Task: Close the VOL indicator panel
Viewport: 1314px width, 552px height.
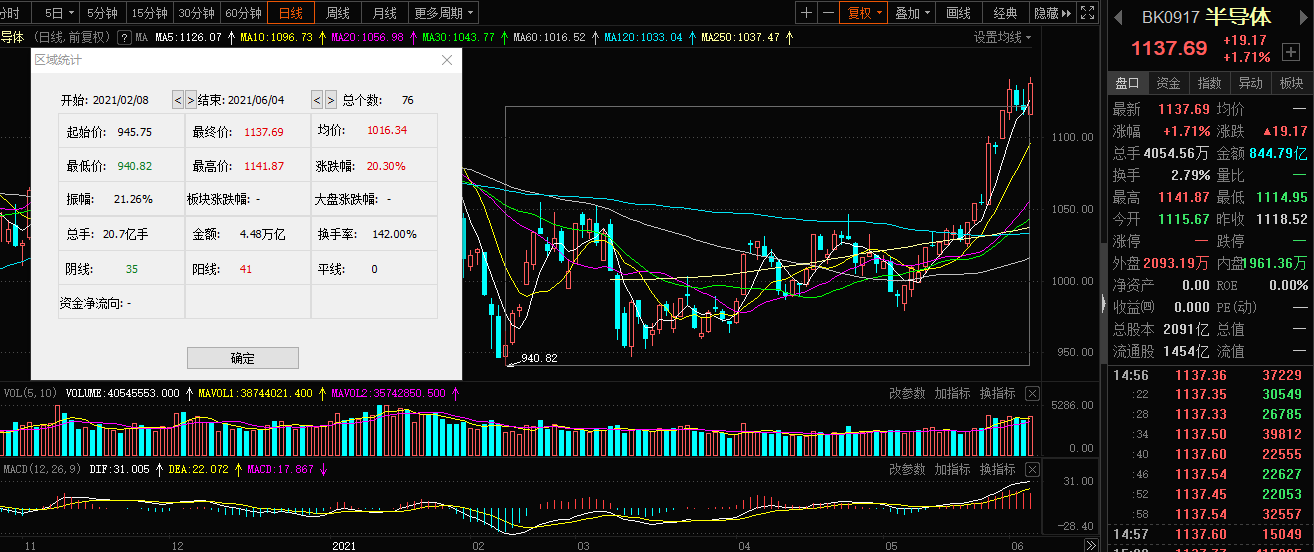Action: point(1033,393)
